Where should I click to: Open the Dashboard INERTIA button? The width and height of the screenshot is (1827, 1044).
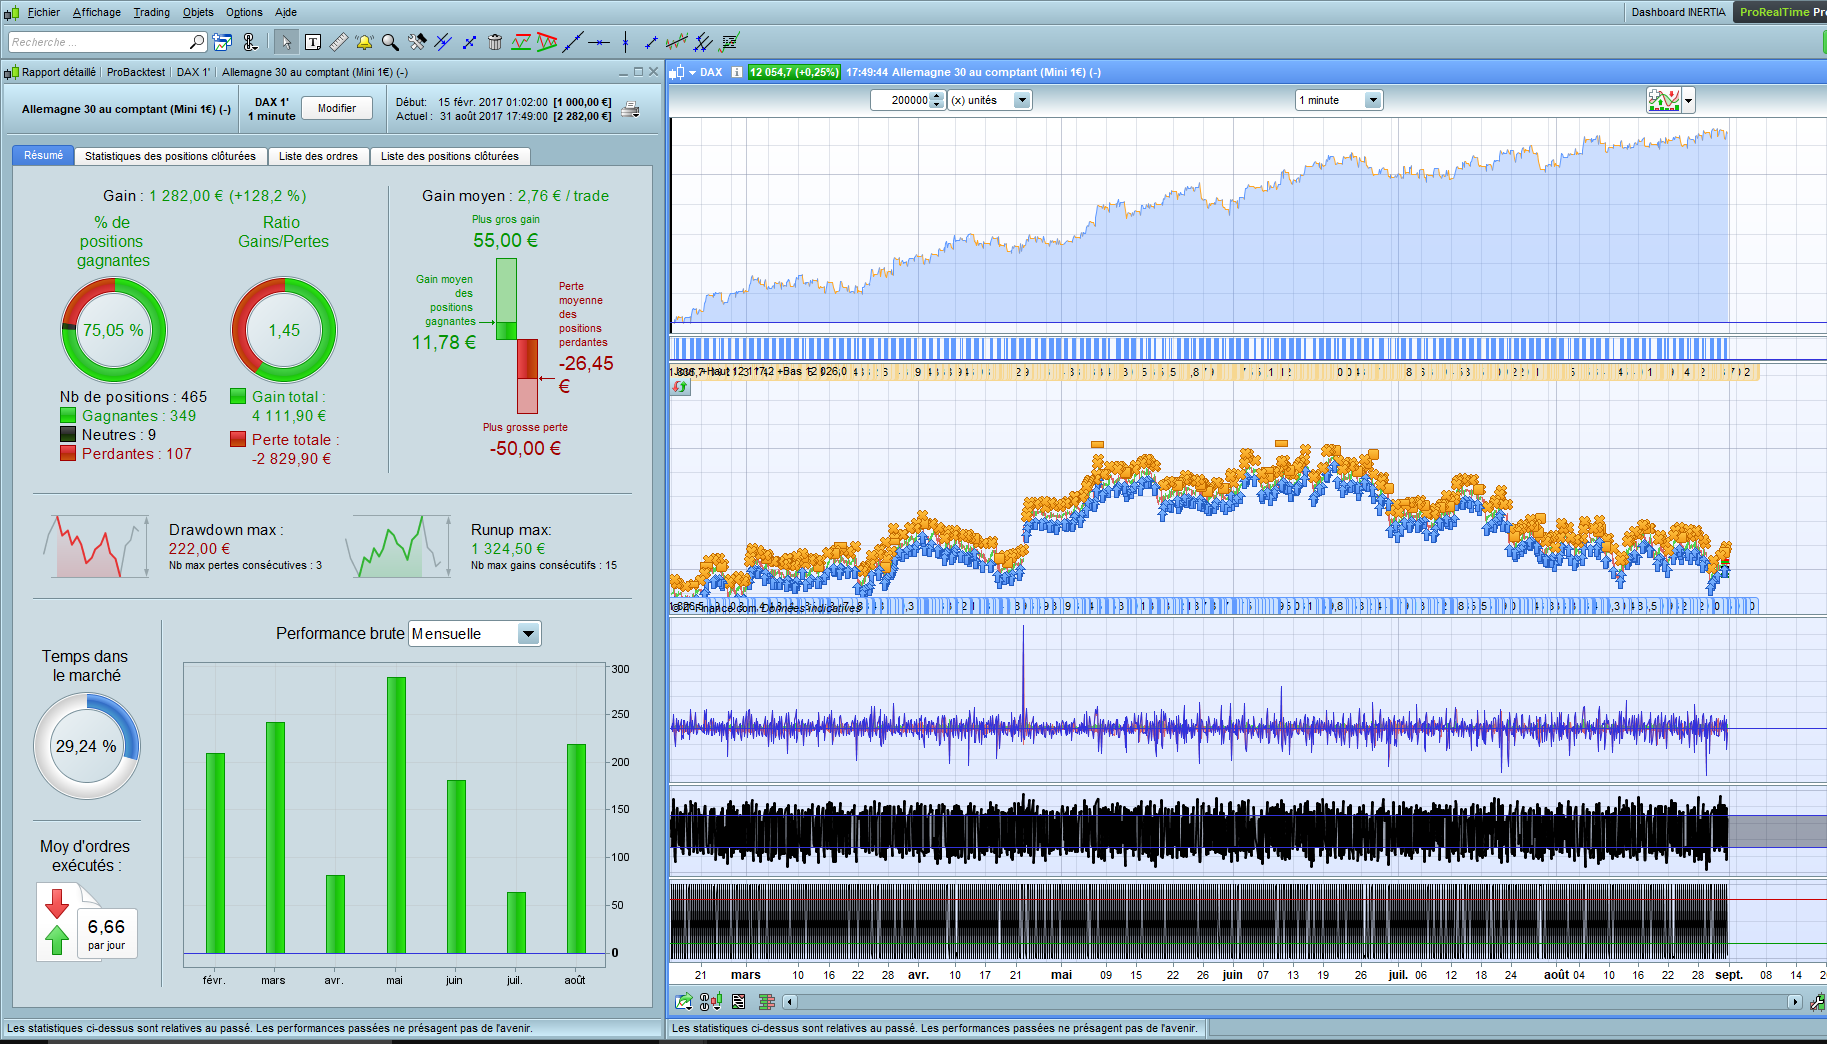[x=1678, y=12]
